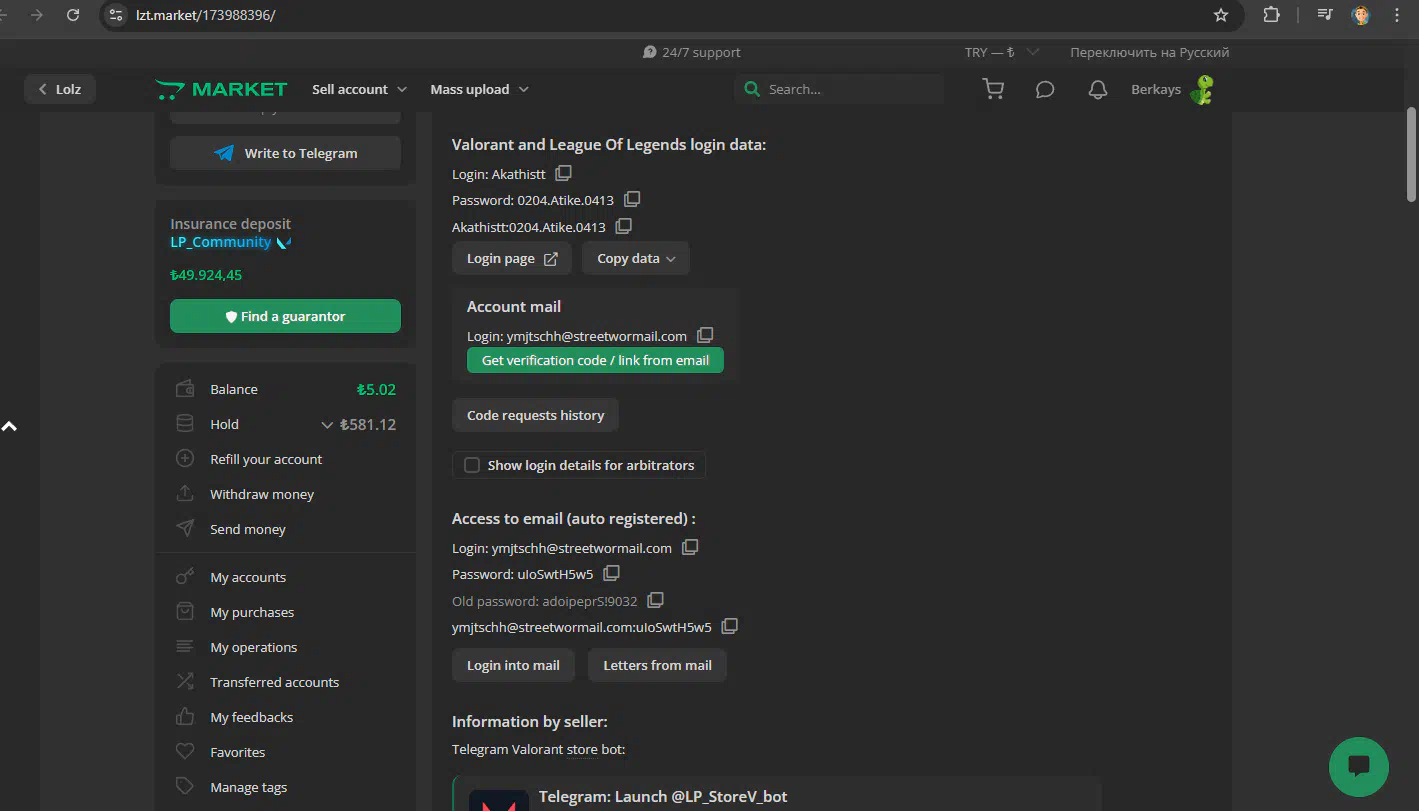Expand the Hold amount chevron
The width and height of the screenshot is (1419, 811).
[327, 425]
